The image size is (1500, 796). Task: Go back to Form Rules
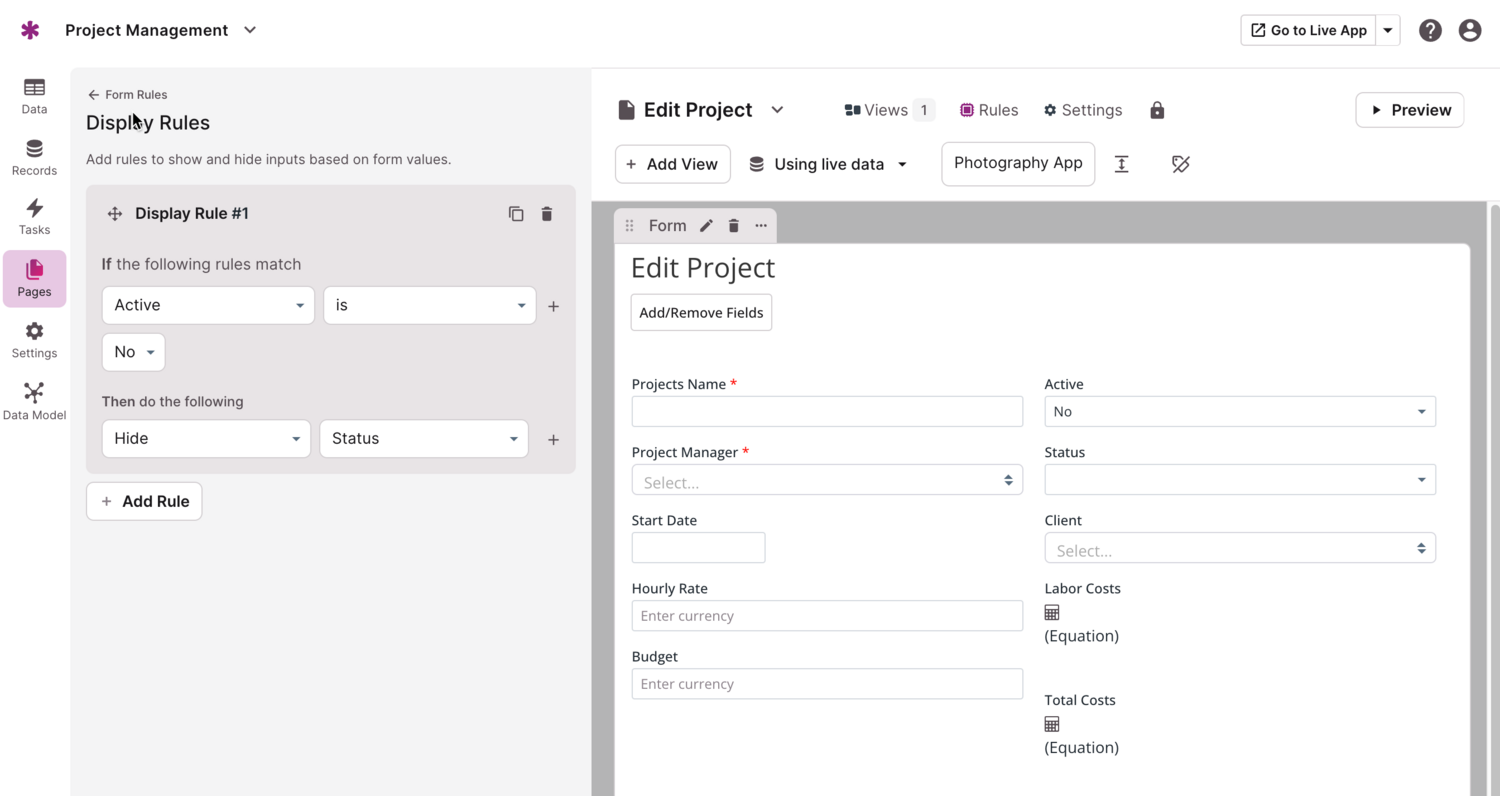127,95
